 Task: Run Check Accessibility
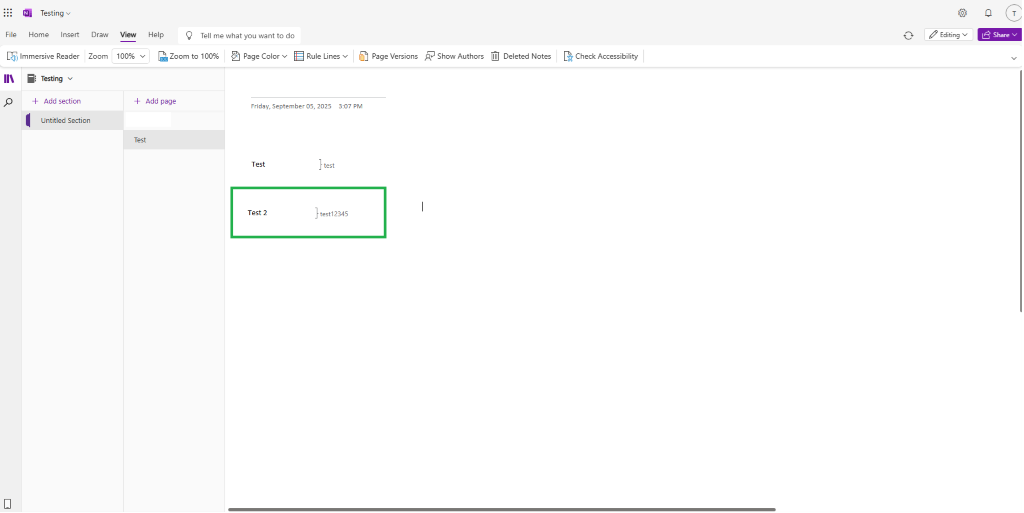tap(600, 56)
